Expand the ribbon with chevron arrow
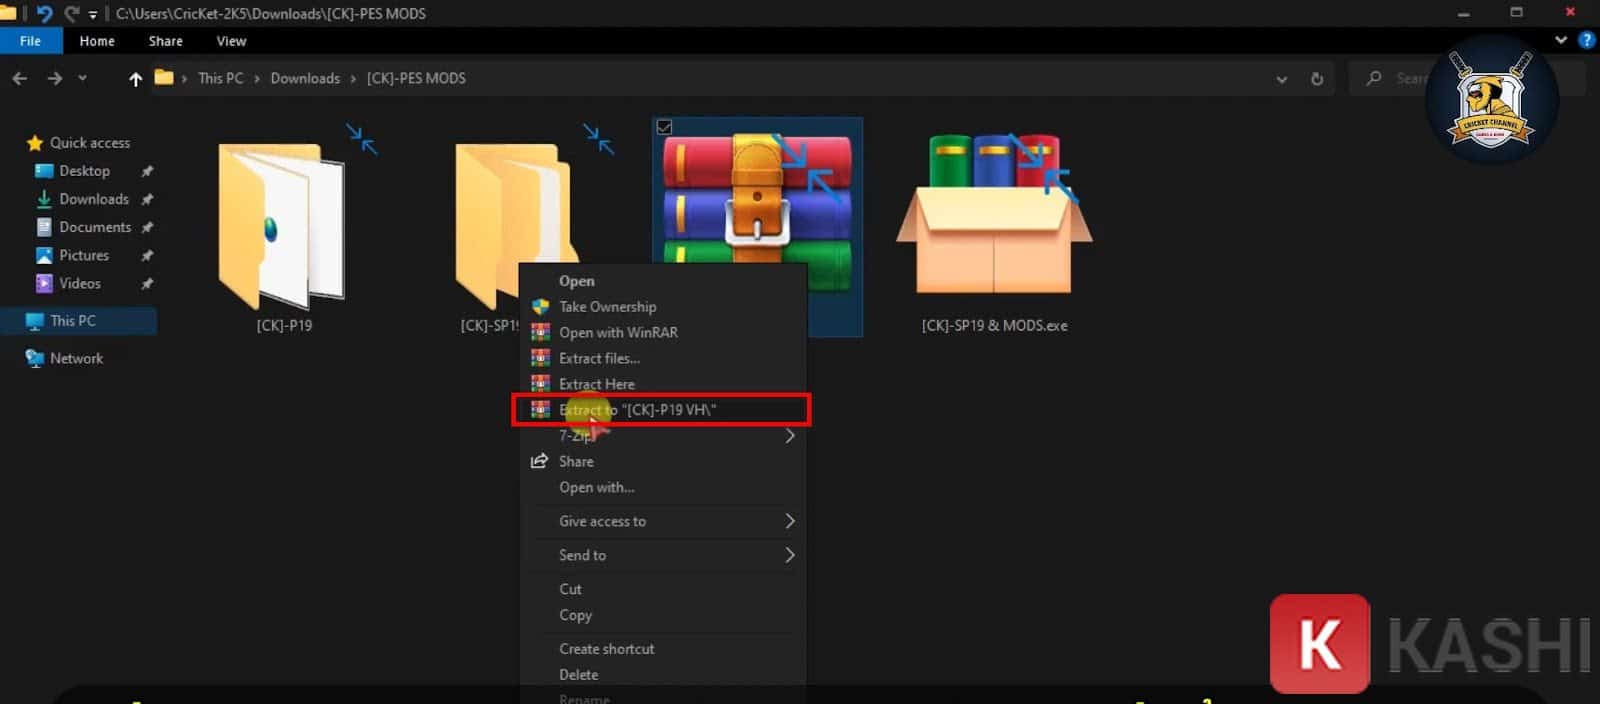The height and width of the screenshot is (704, 1600). click(1561, 40)
